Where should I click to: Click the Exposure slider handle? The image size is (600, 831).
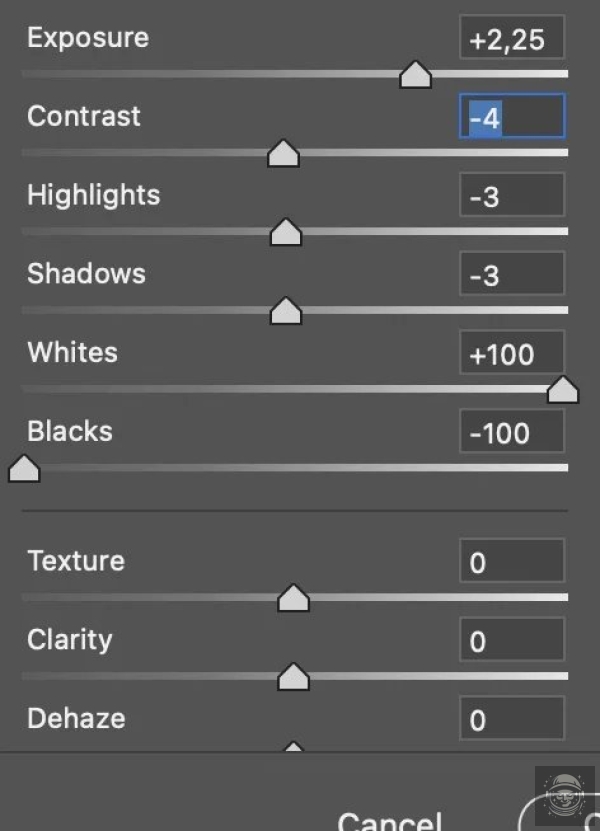[415, 75]
